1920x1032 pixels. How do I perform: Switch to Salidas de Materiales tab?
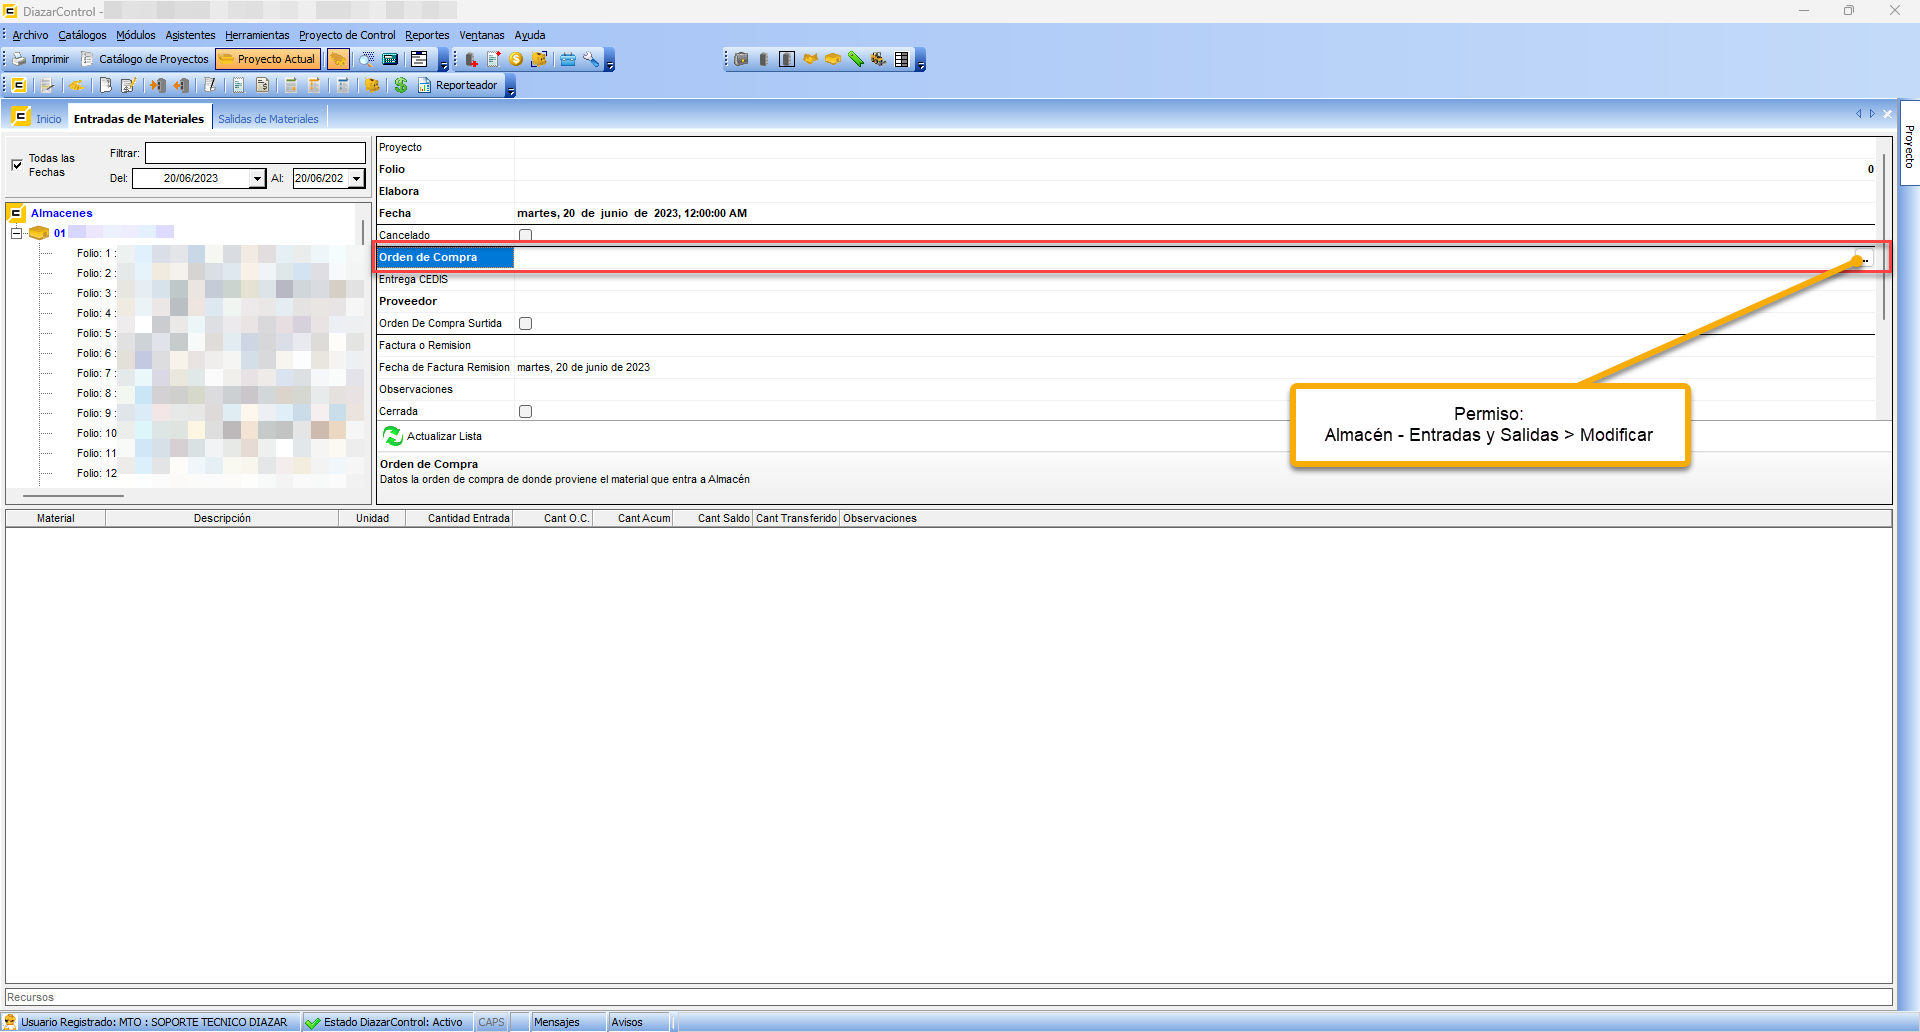click(x=268, y=119)
